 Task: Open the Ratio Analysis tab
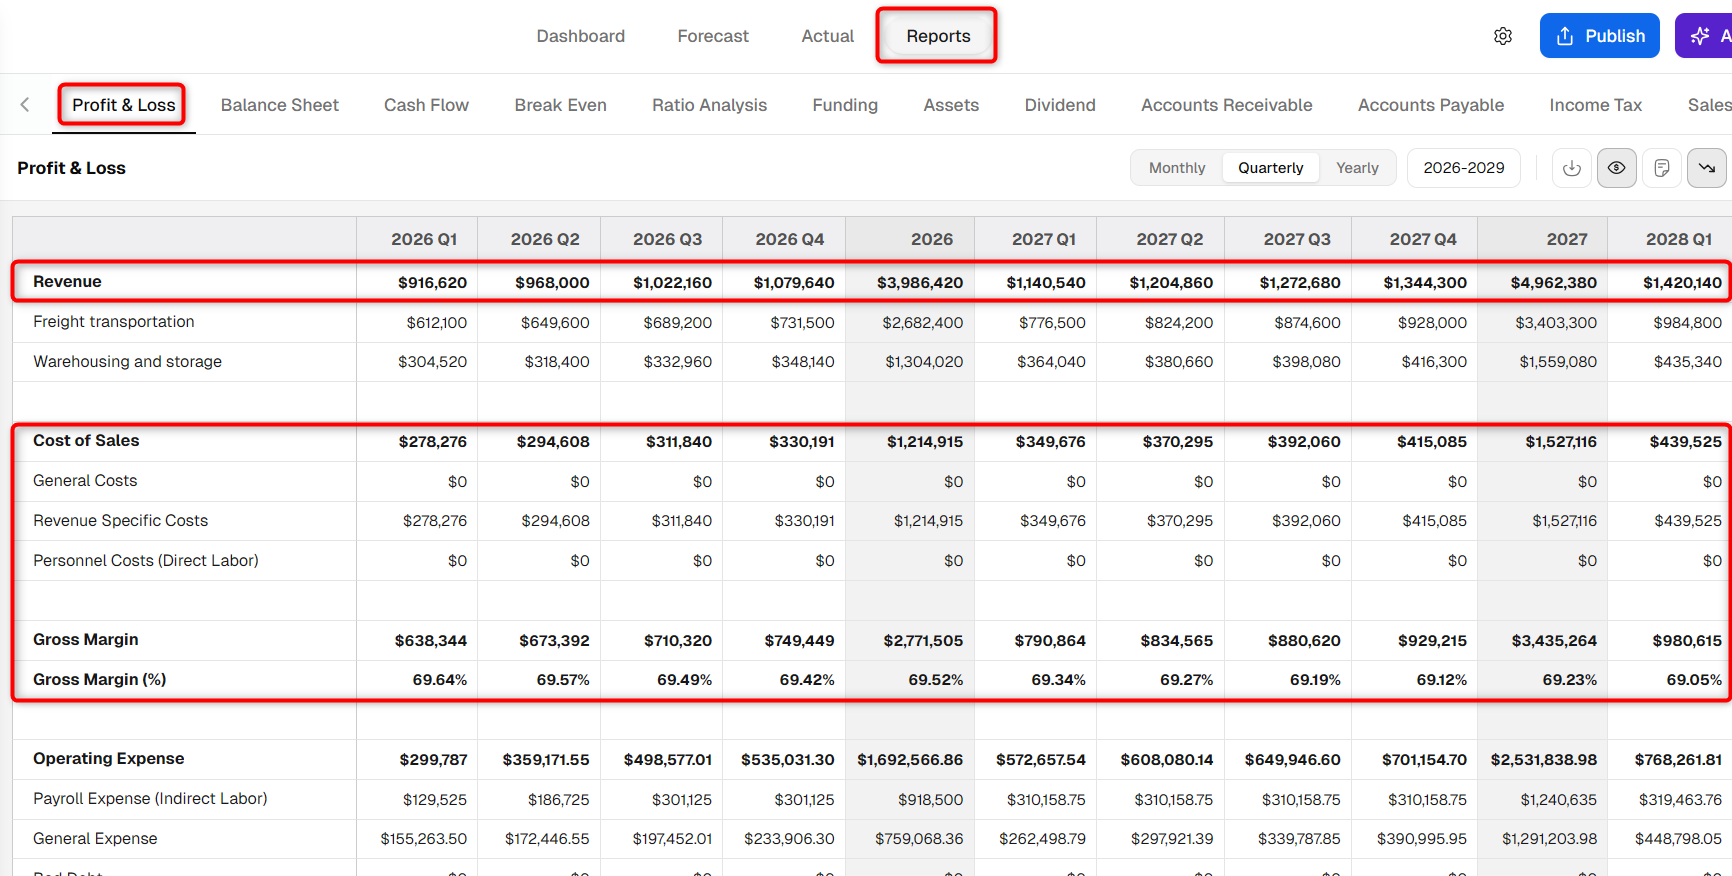(x=709, y=105)
